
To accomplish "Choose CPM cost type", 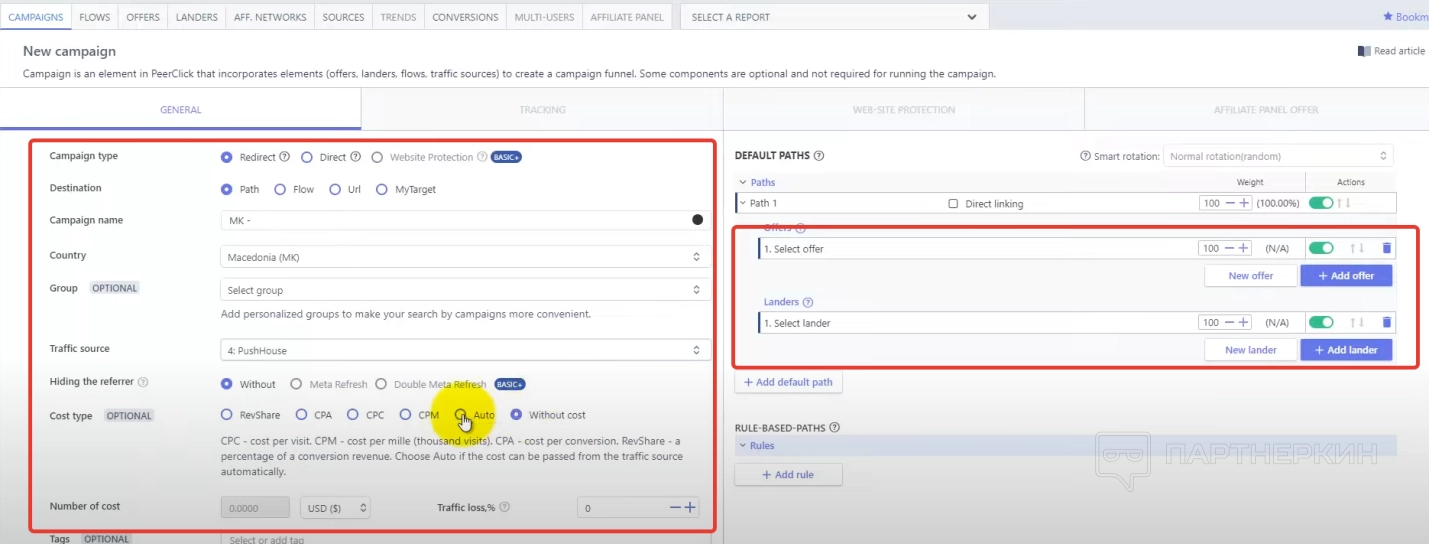I will tap(405, 414).
